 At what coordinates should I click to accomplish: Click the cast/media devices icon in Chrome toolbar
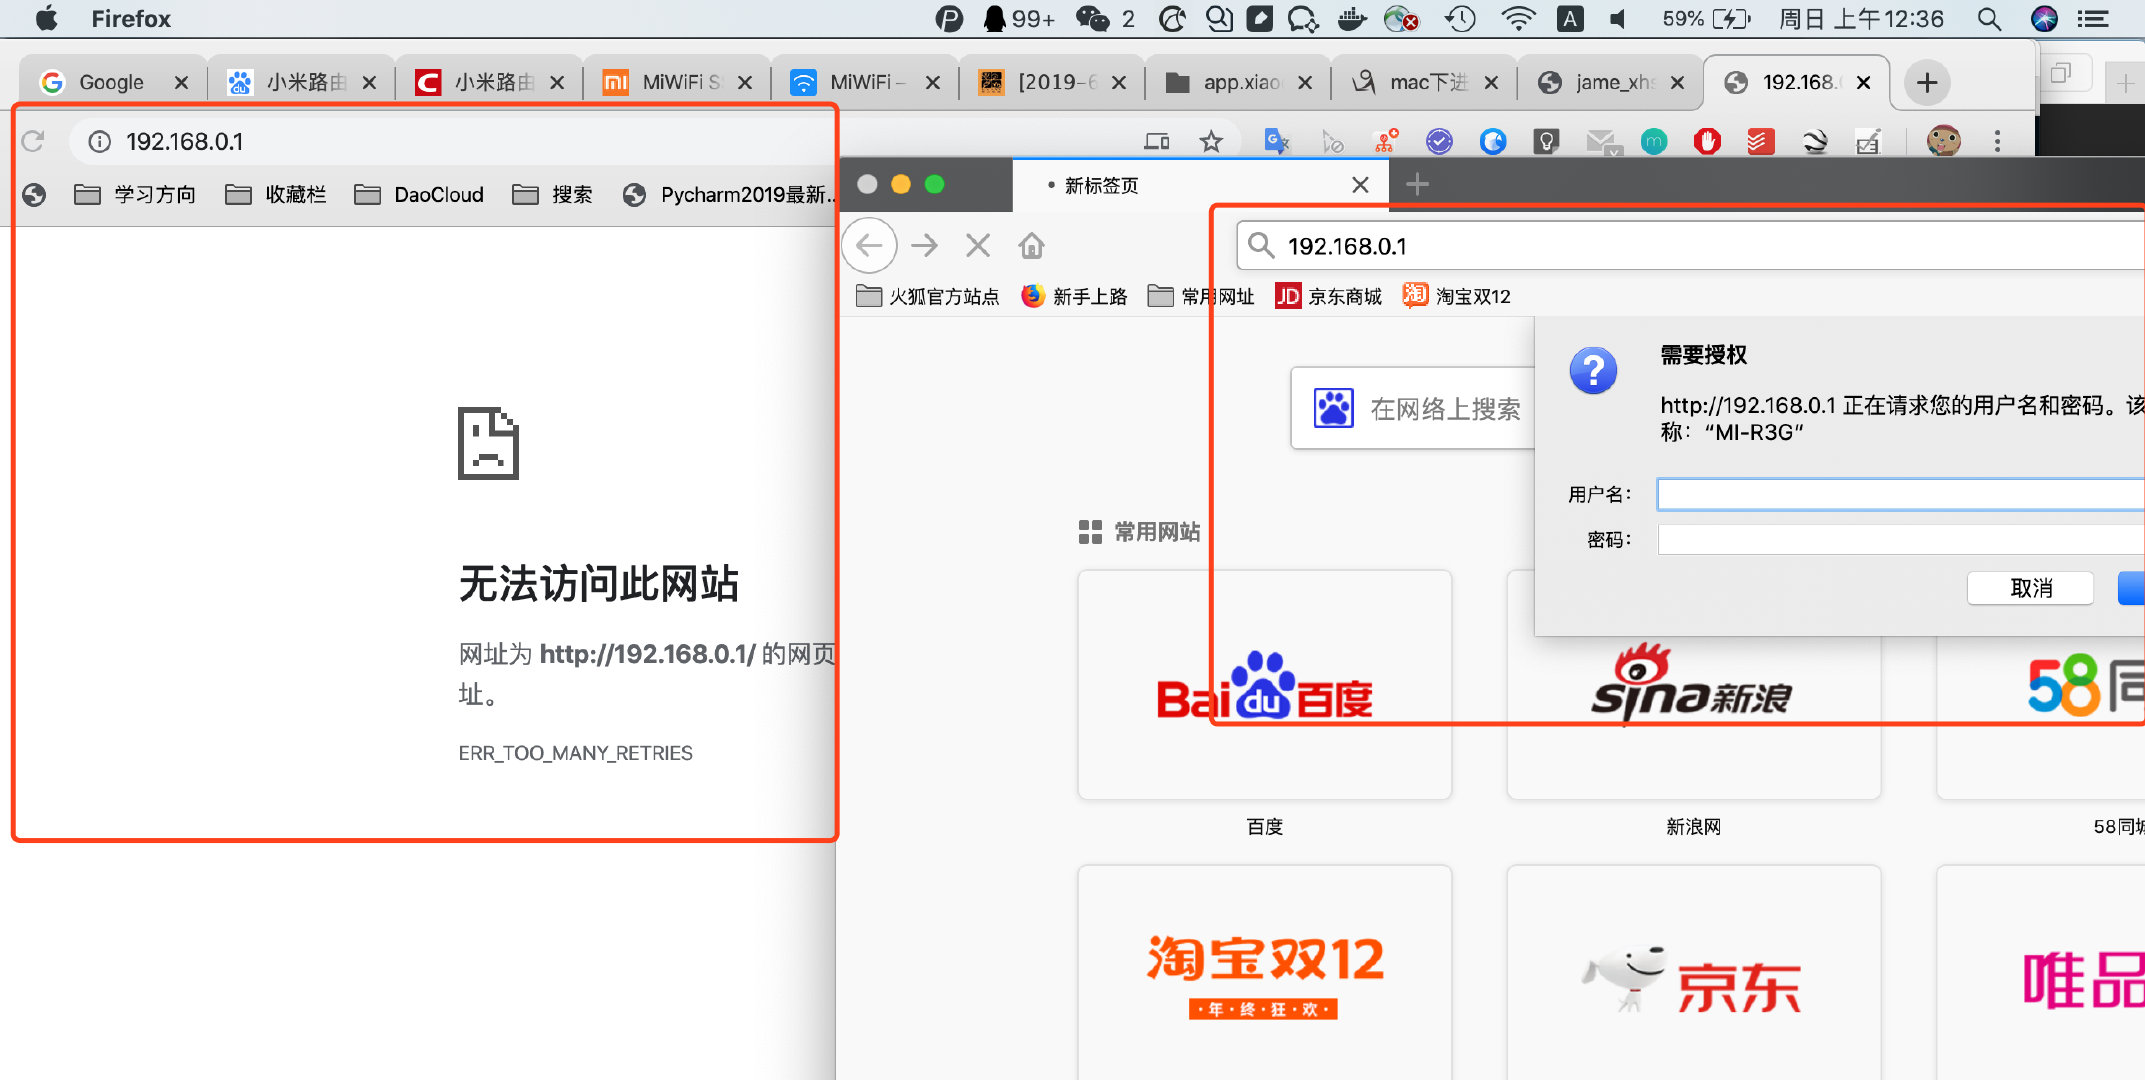[x=1157, y=141]
